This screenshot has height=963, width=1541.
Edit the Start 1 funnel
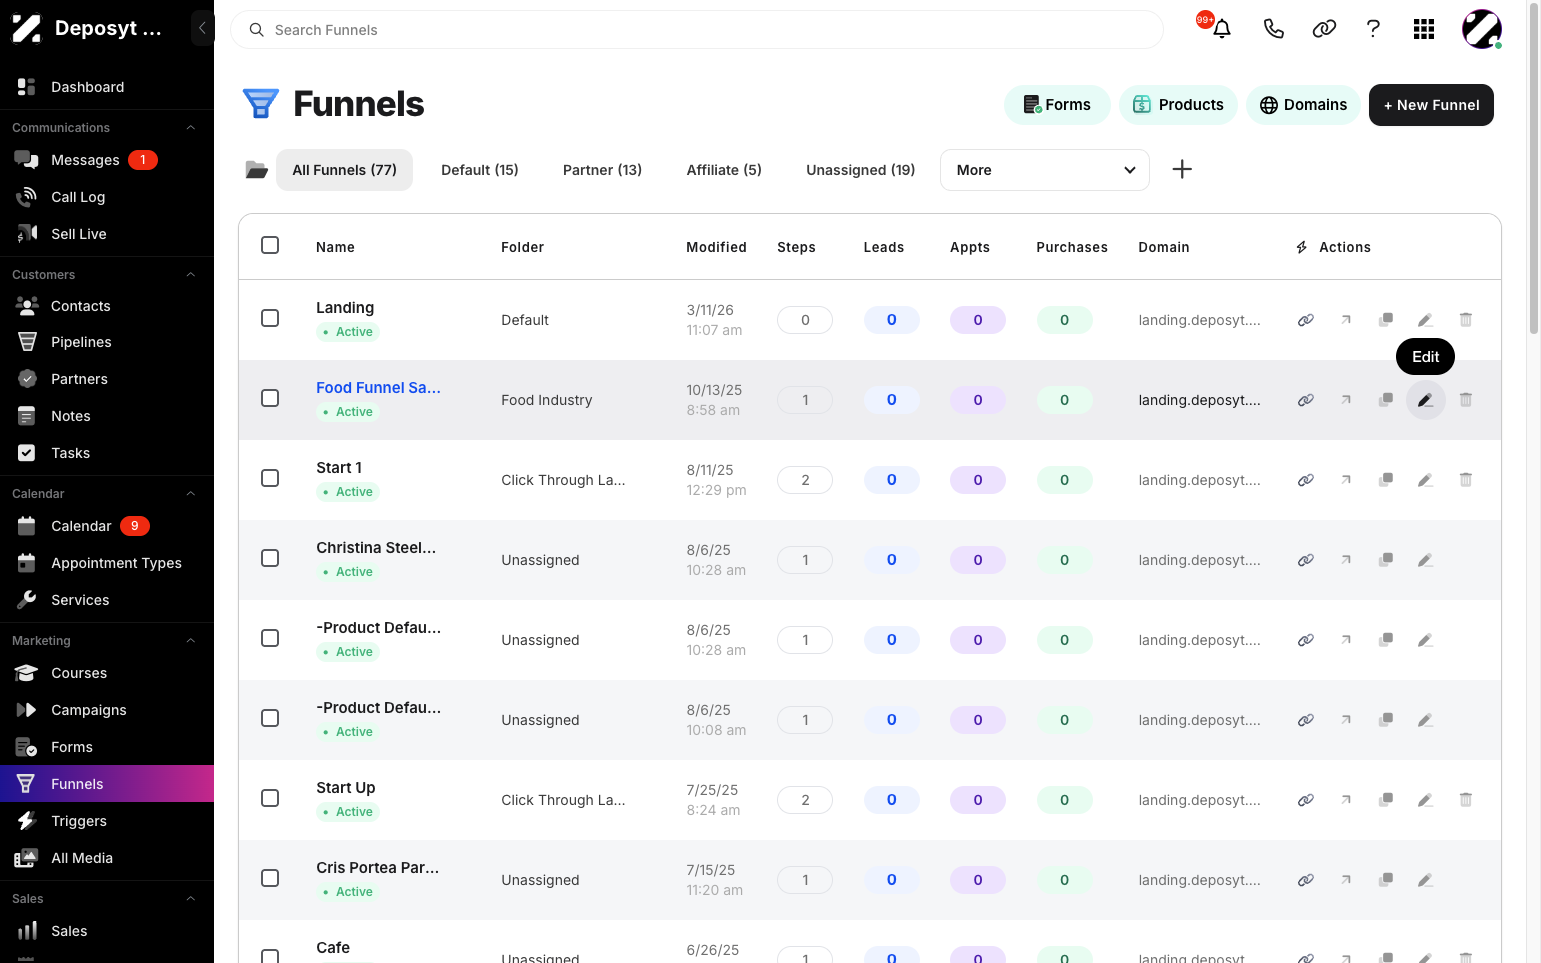coord(1426,480)
